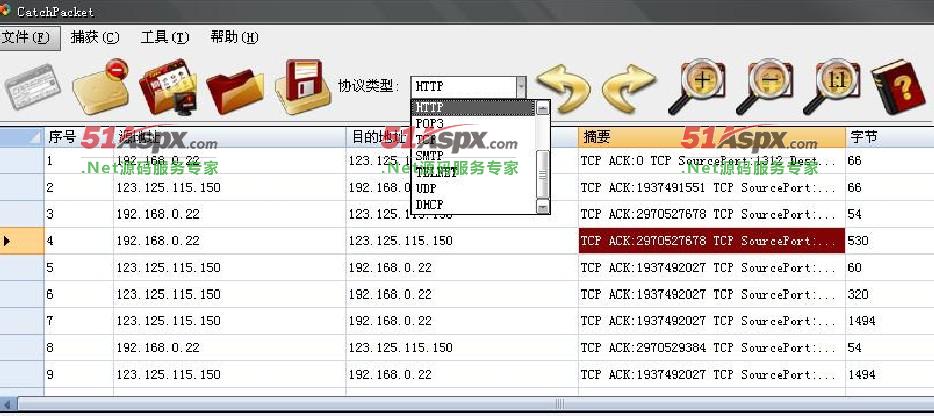The height and width of the screenshot is (416, 934).
Task: Click the highlighted summary cell in row 4
Action: (711, 241)
